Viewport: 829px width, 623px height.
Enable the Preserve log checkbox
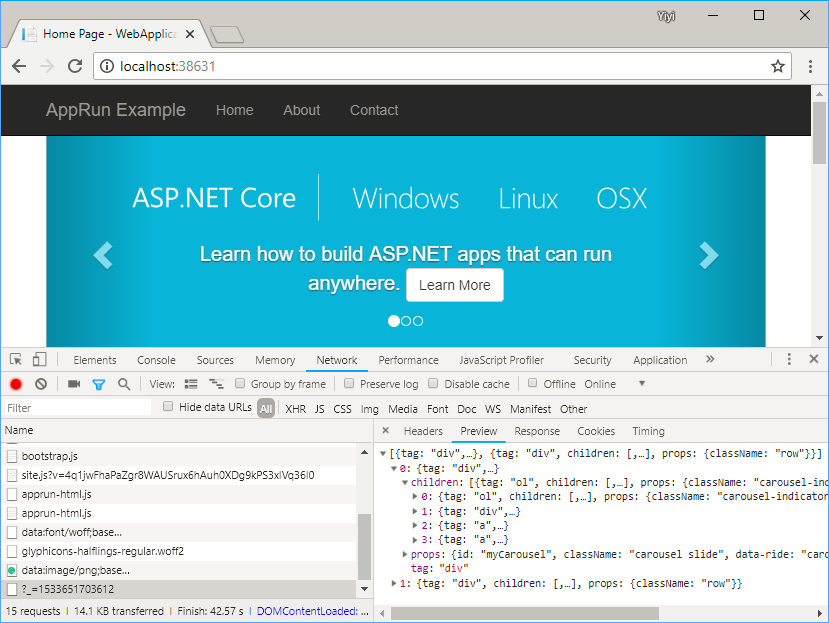point(348,384)
